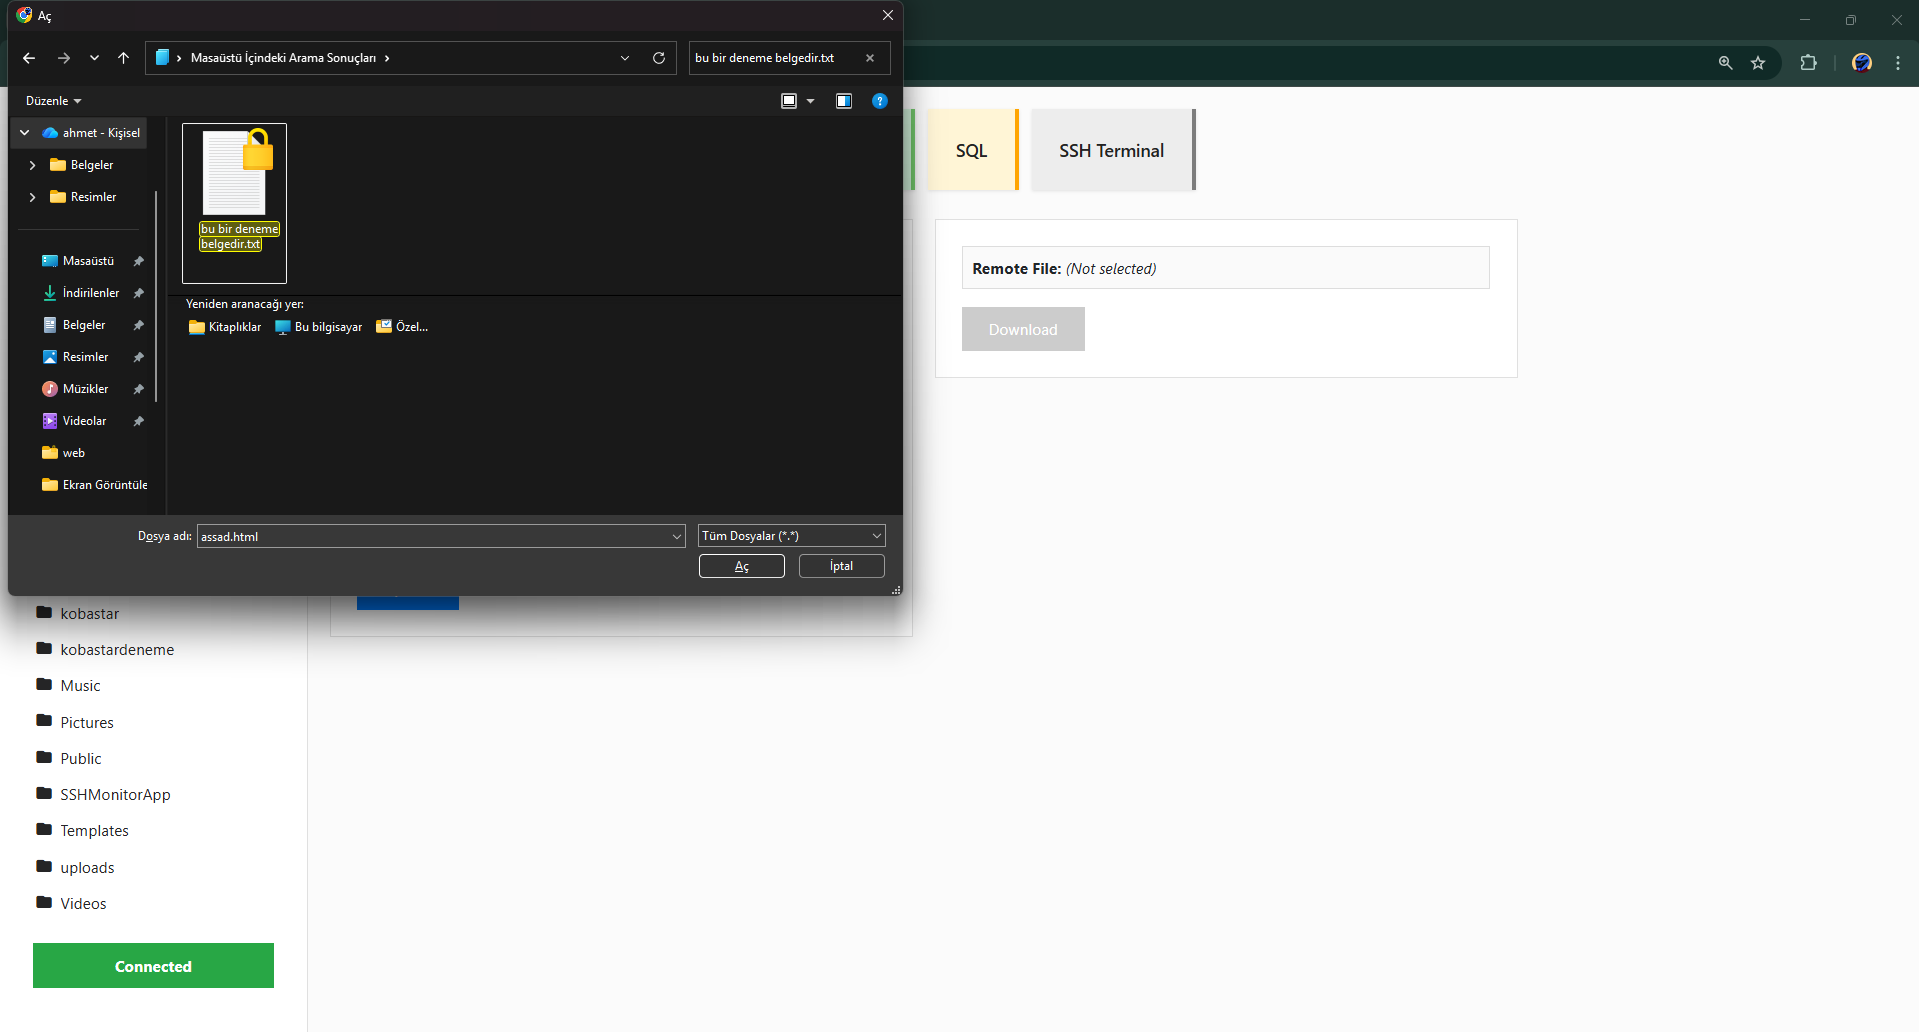Click the zoom magnifier icon in address bar
Image resolution: width=1919 pixels, height=1032 pixels.
(1724, 62)
